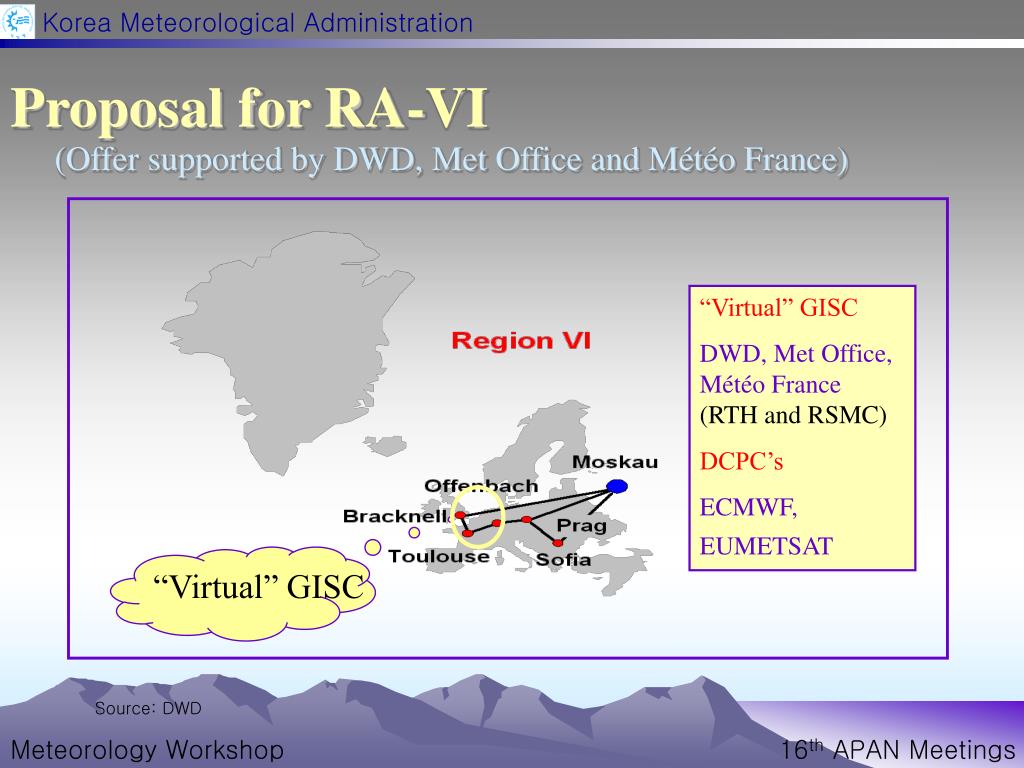Viewport: 1024px width, 768px height.
Task: Click 'EUMETSAT' in the legend box
Action: (x=766, y=546)
